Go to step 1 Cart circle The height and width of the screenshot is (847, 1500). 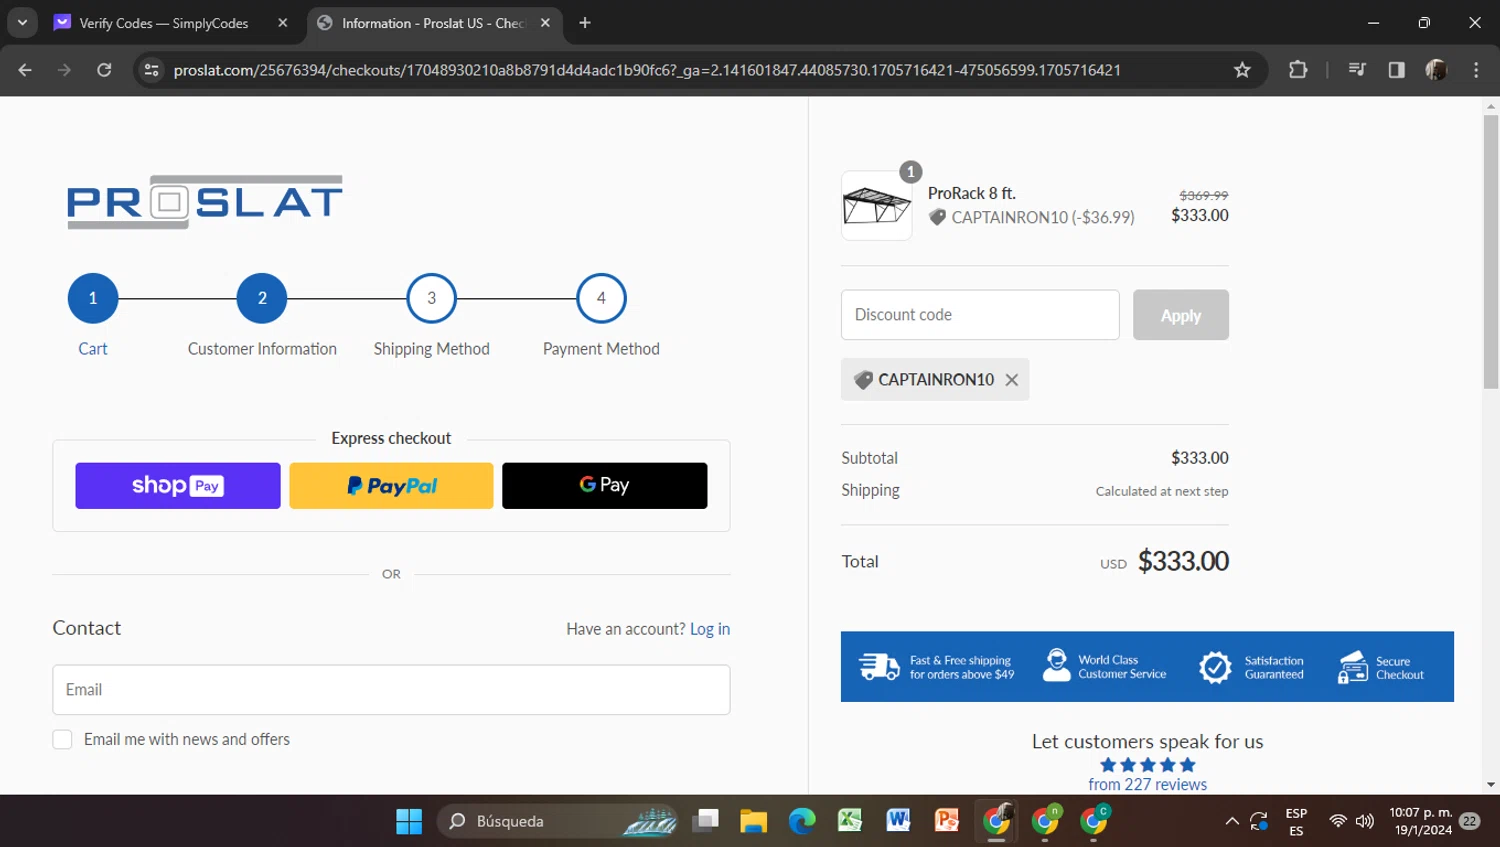(x=93, y=298)
